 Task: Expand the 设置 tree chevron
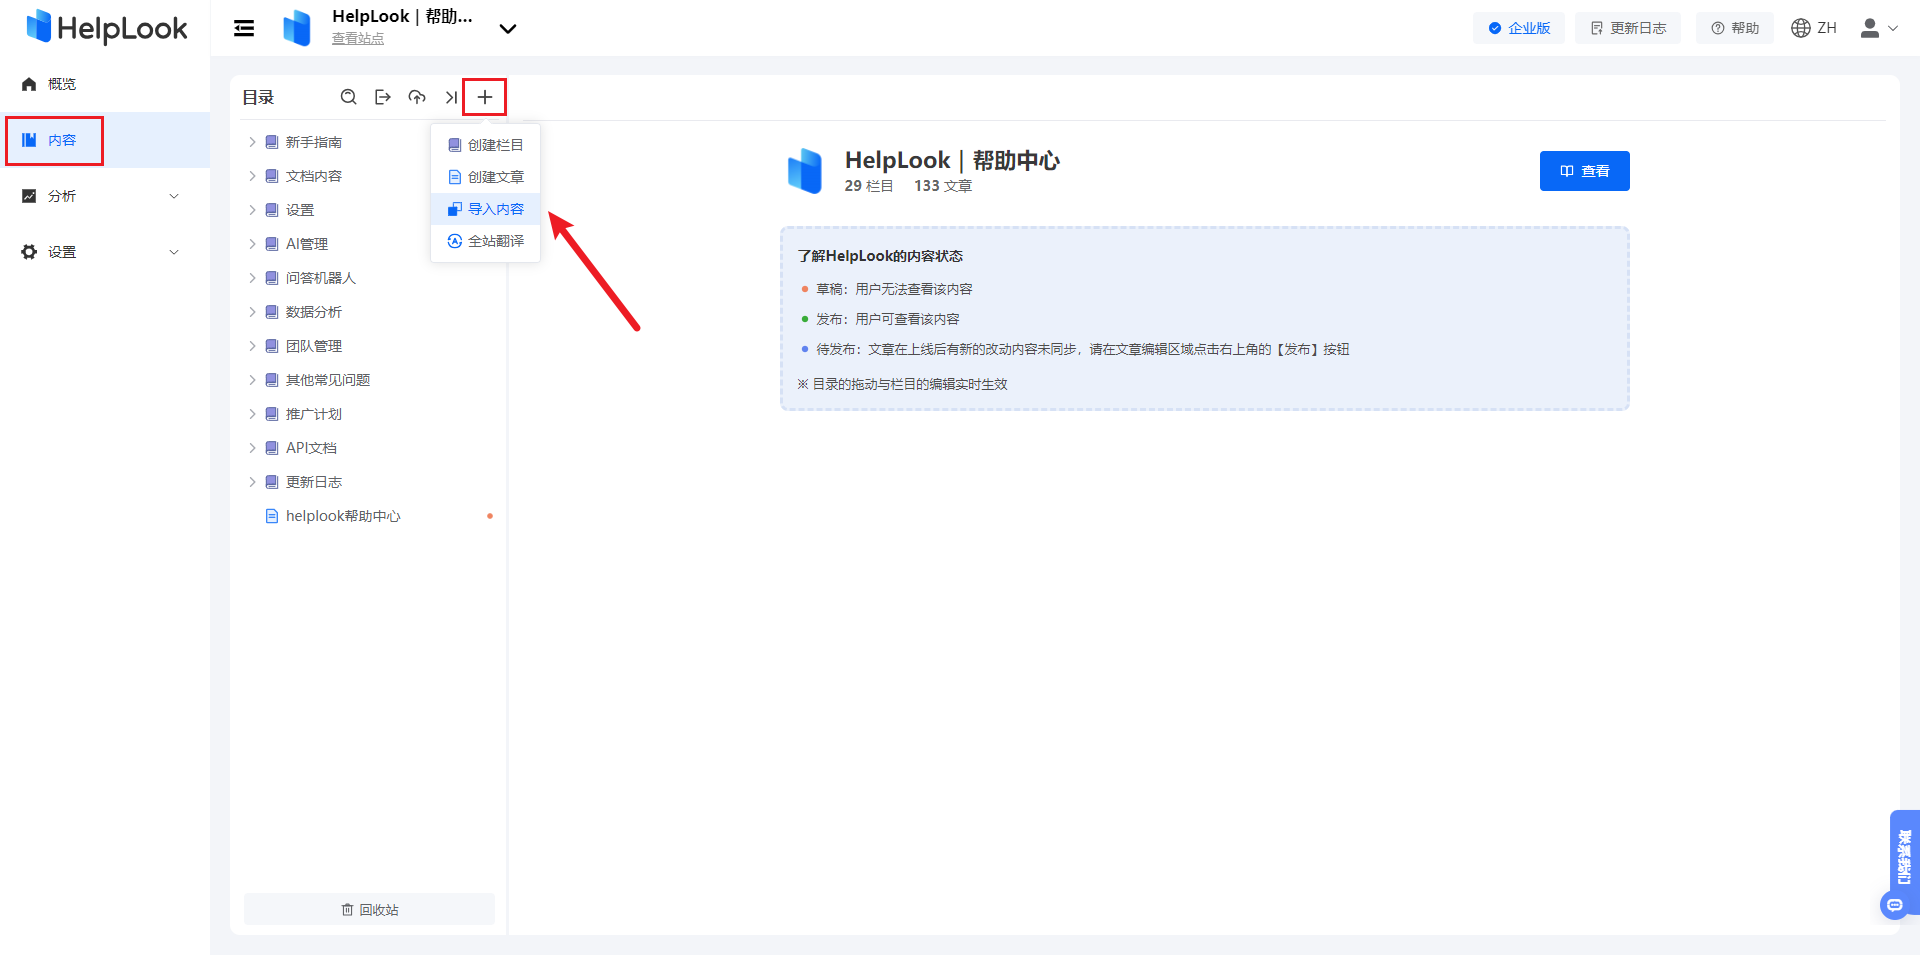point(252,210)
